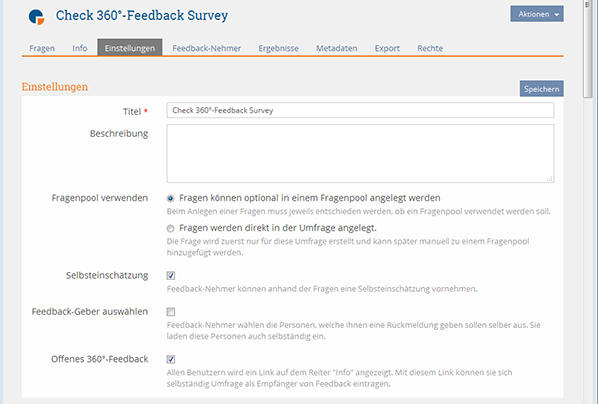Click into the Titel input field
The width and height of the screenshot is (598, 404).
tap(360, 110)
